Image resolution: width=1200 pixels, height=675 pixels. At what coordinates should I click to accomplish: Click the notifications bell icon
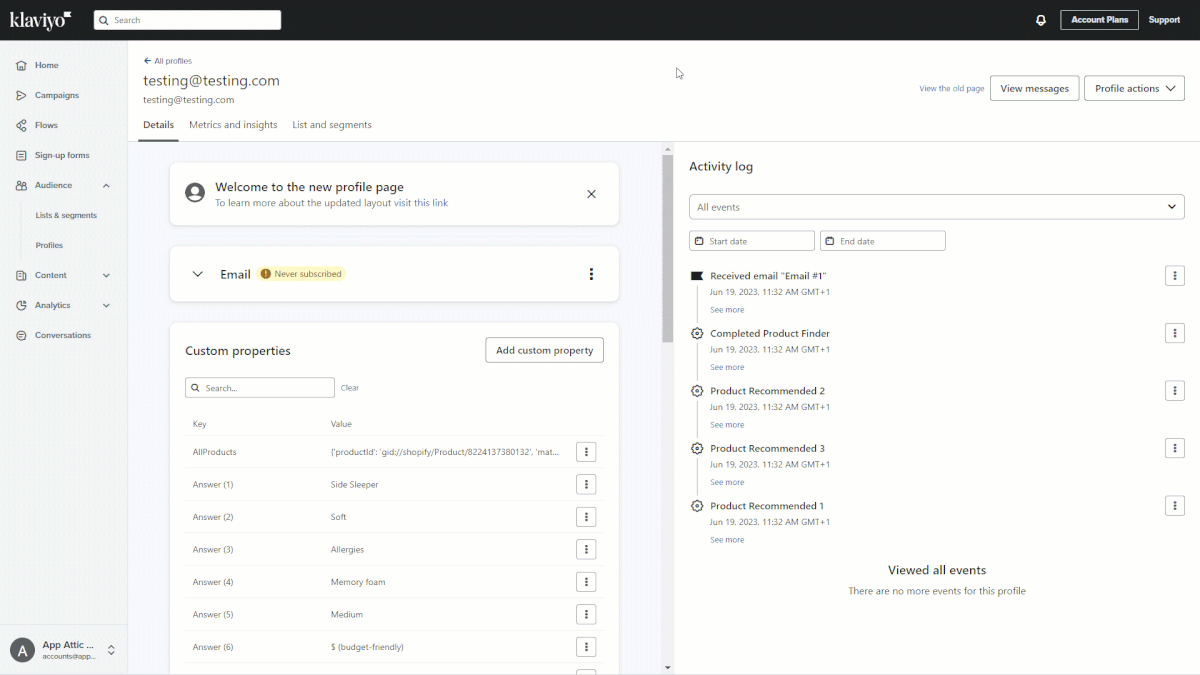click(x=1041, y=20)
